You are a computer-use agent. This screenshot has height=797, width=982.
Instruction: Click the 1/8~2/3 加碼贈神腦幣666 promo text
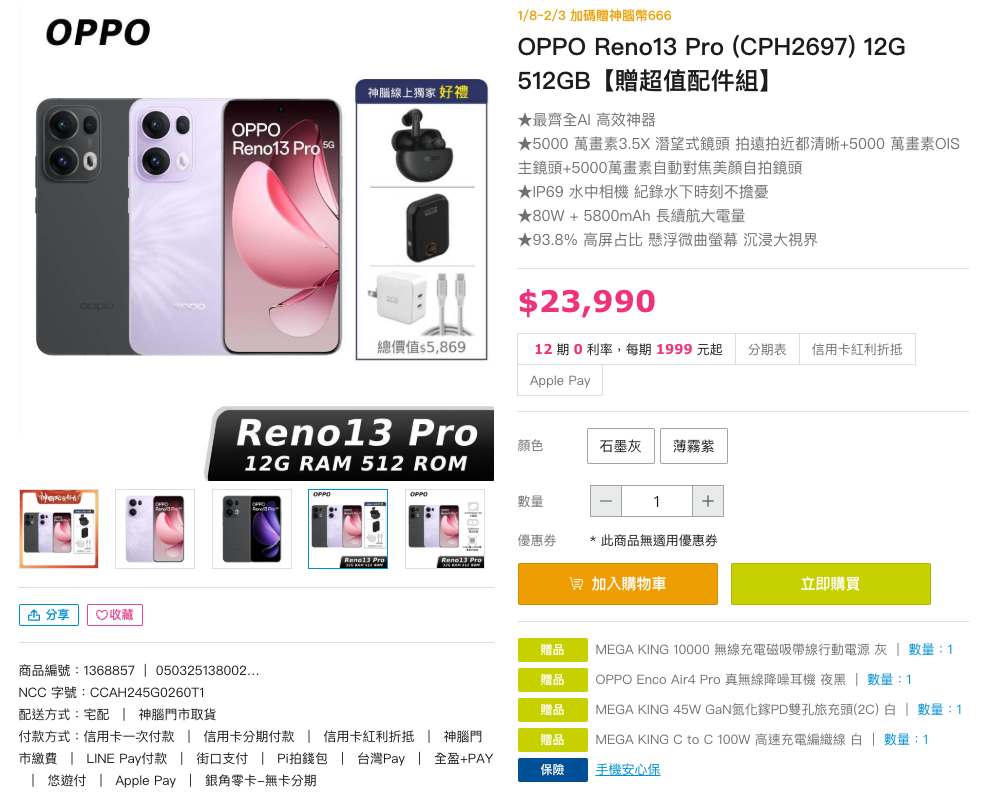point(594,16)
